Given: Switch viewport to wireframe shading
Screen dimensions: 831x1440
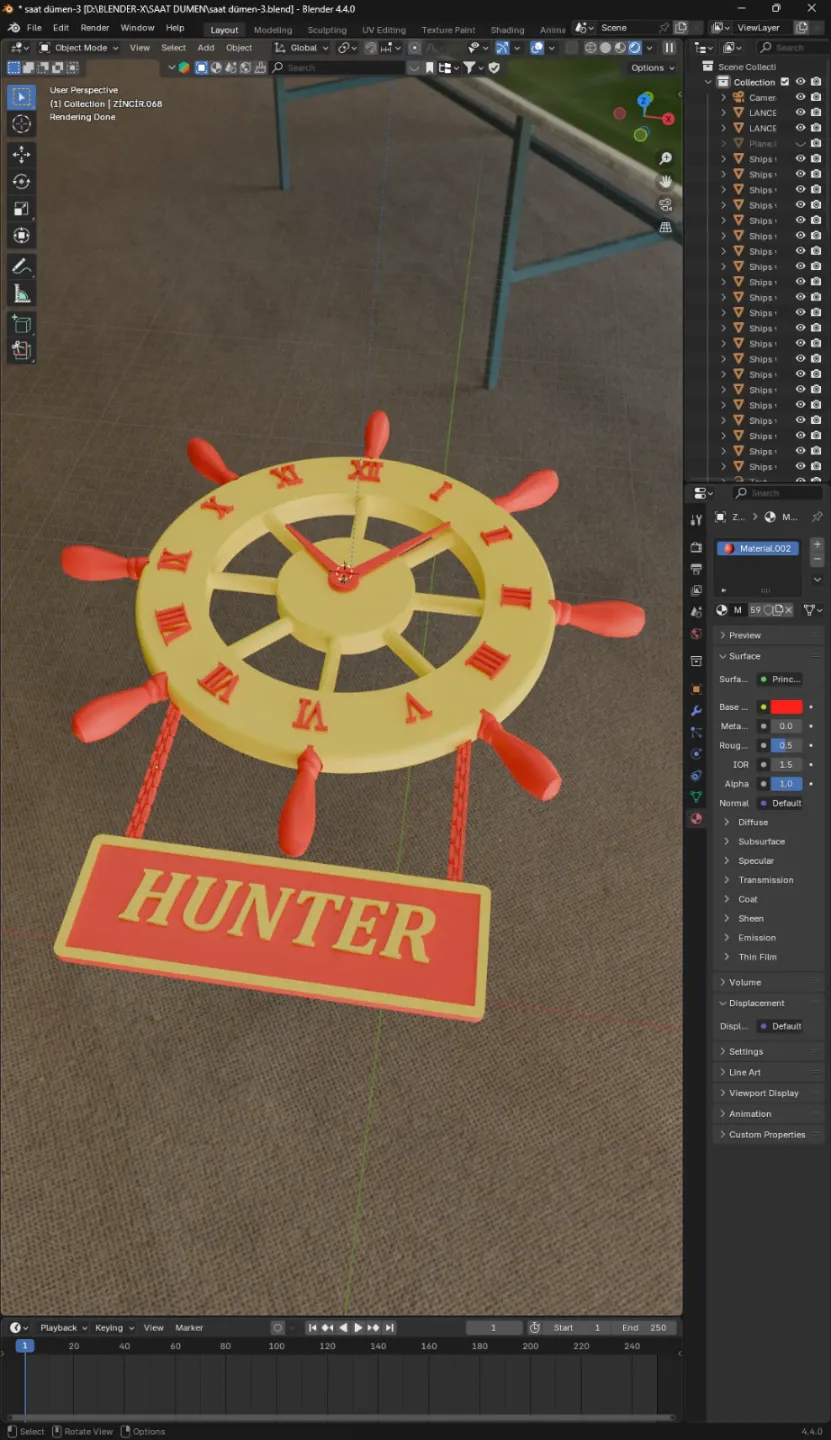Looking at the screenshot, I should (x=590, y=47).
